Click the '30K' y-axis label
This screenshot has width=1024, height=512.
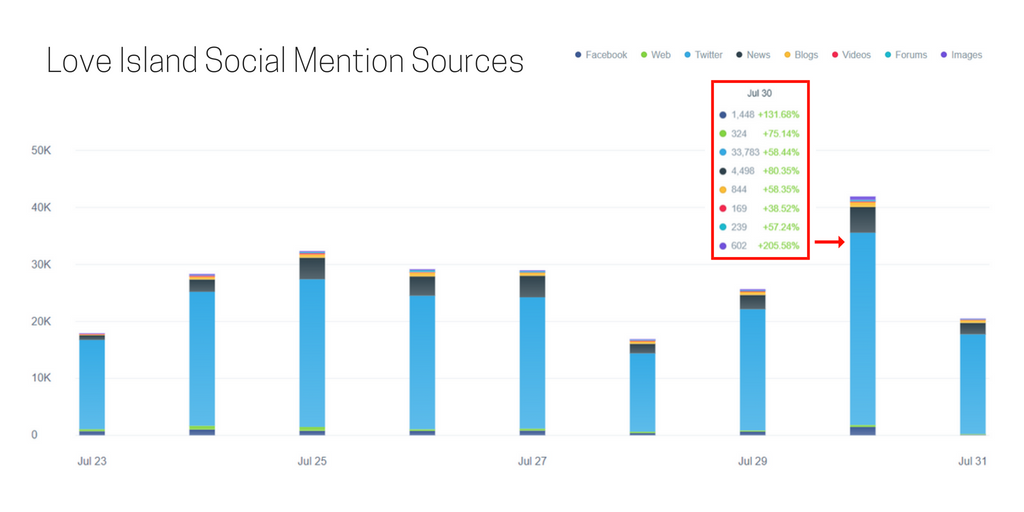(41, 264)
